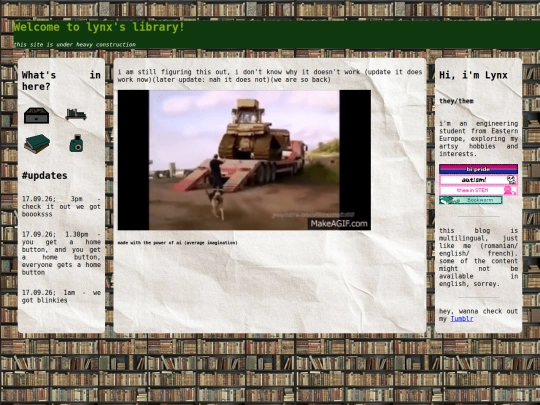Viewport: 540px width, 405px height.
Task: Click the bookshelf icon
Action: click(76, 114)
